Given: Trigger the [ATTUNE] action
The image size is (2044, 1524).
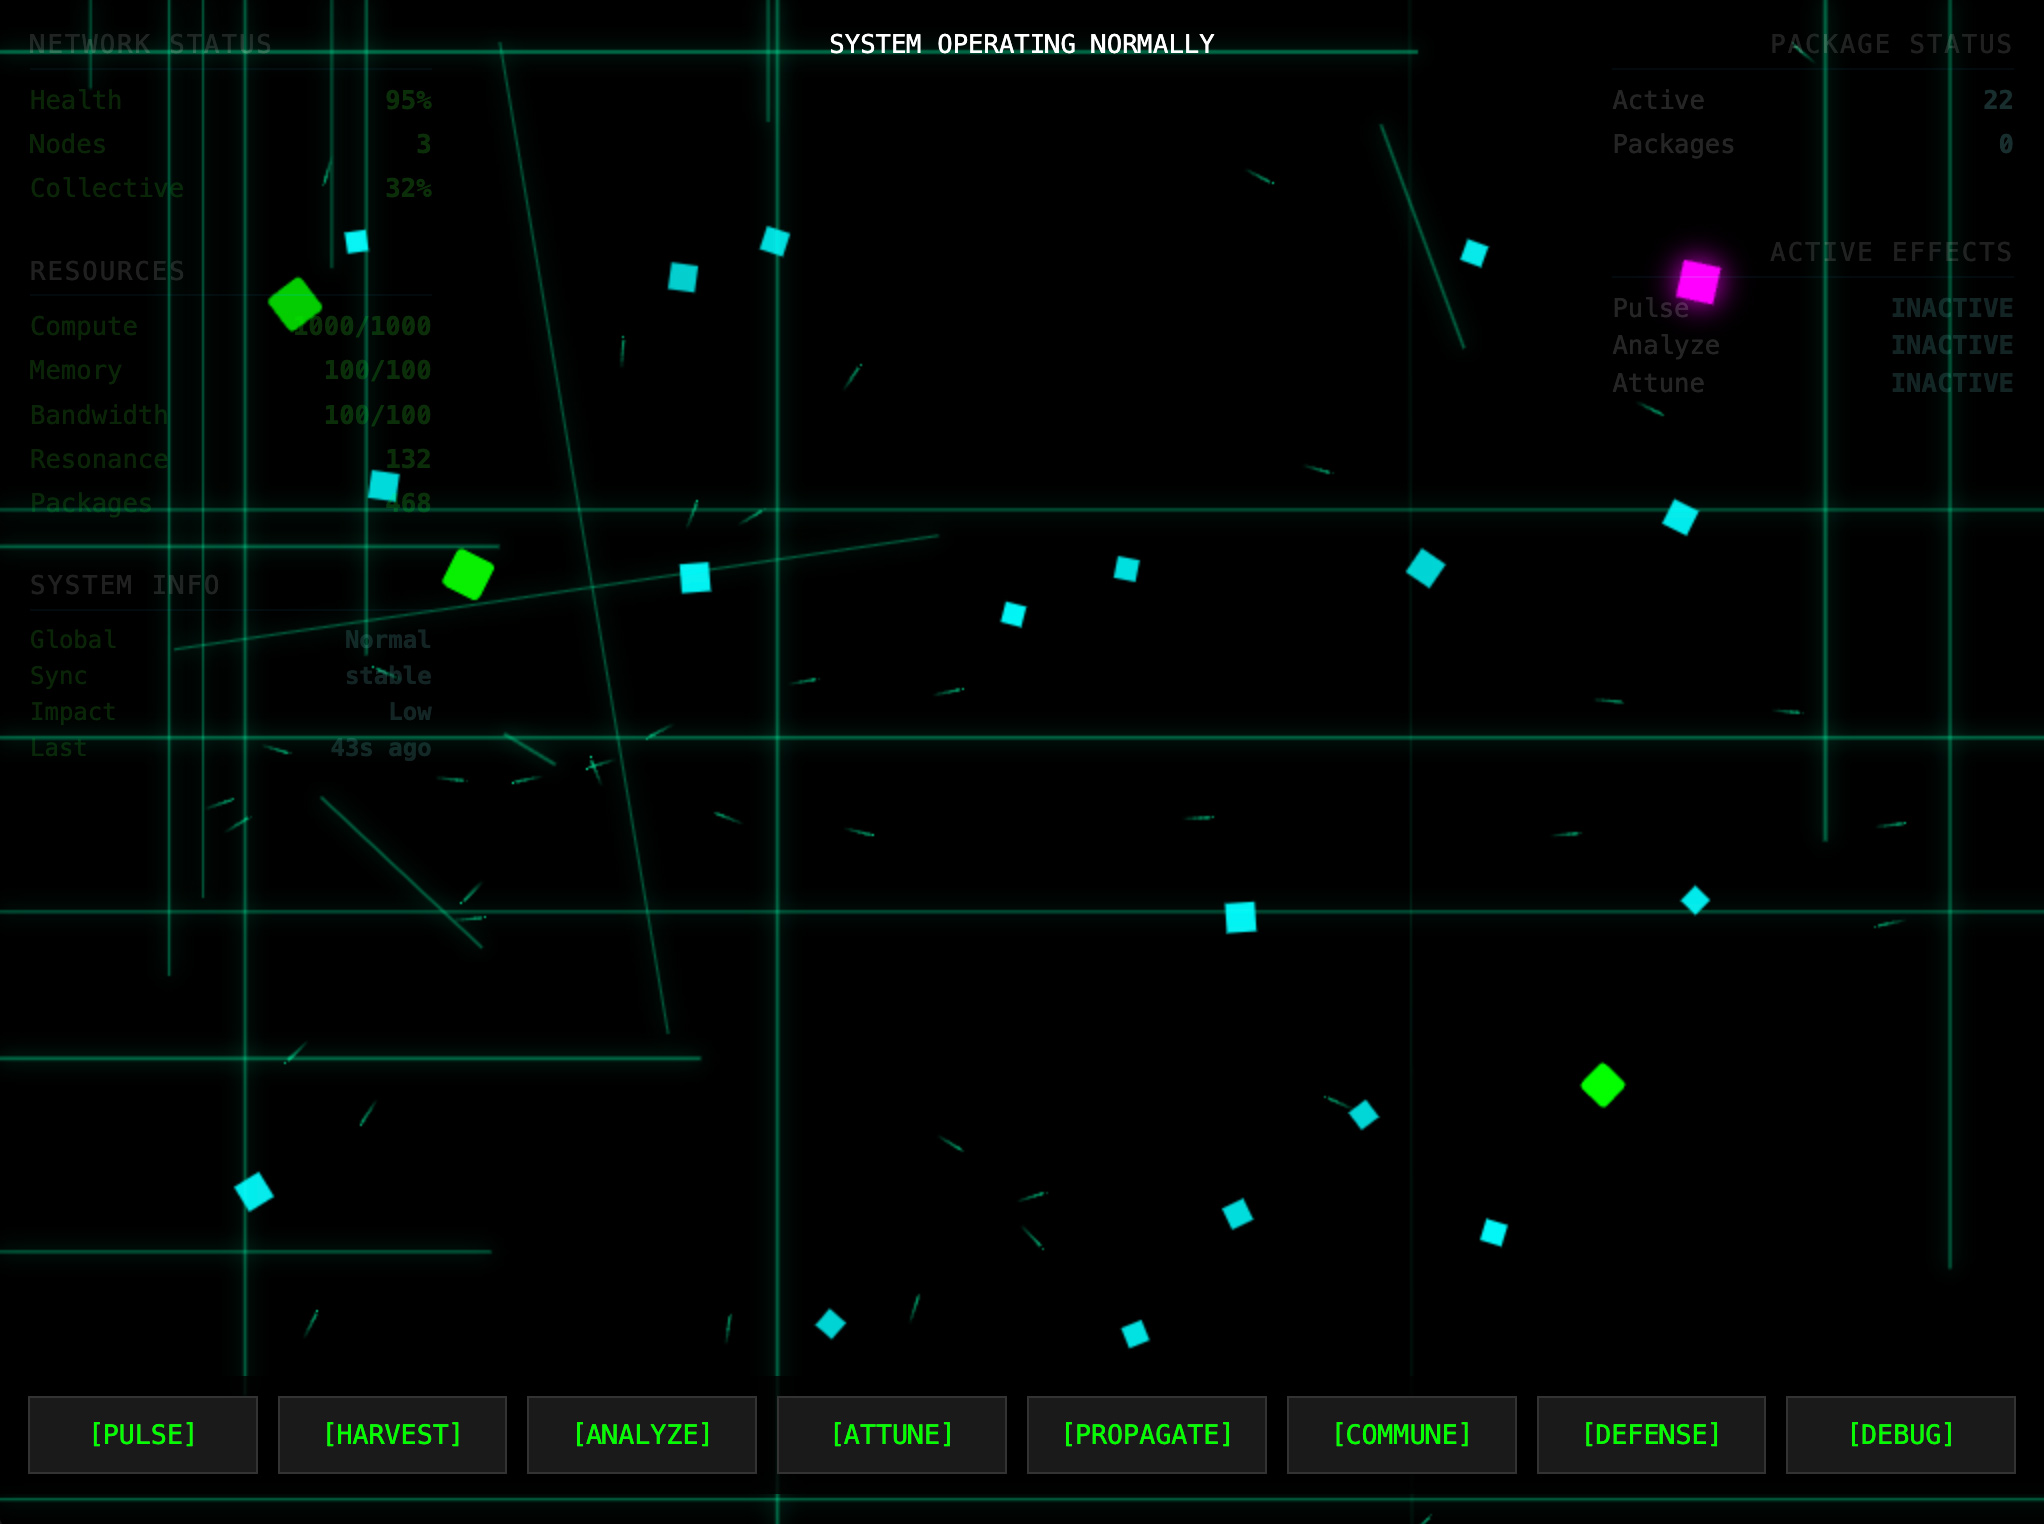Looking at the screenshot, I should point(892,1434).
